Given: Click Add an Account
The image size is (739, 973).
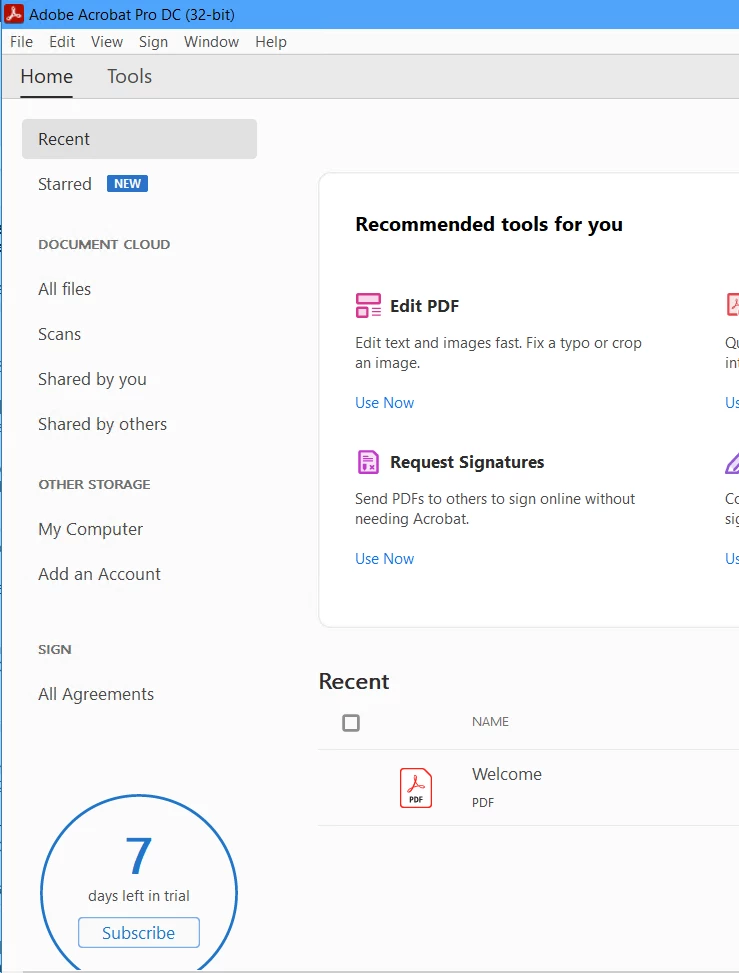Looking at the screenshot, I should 99,574.
